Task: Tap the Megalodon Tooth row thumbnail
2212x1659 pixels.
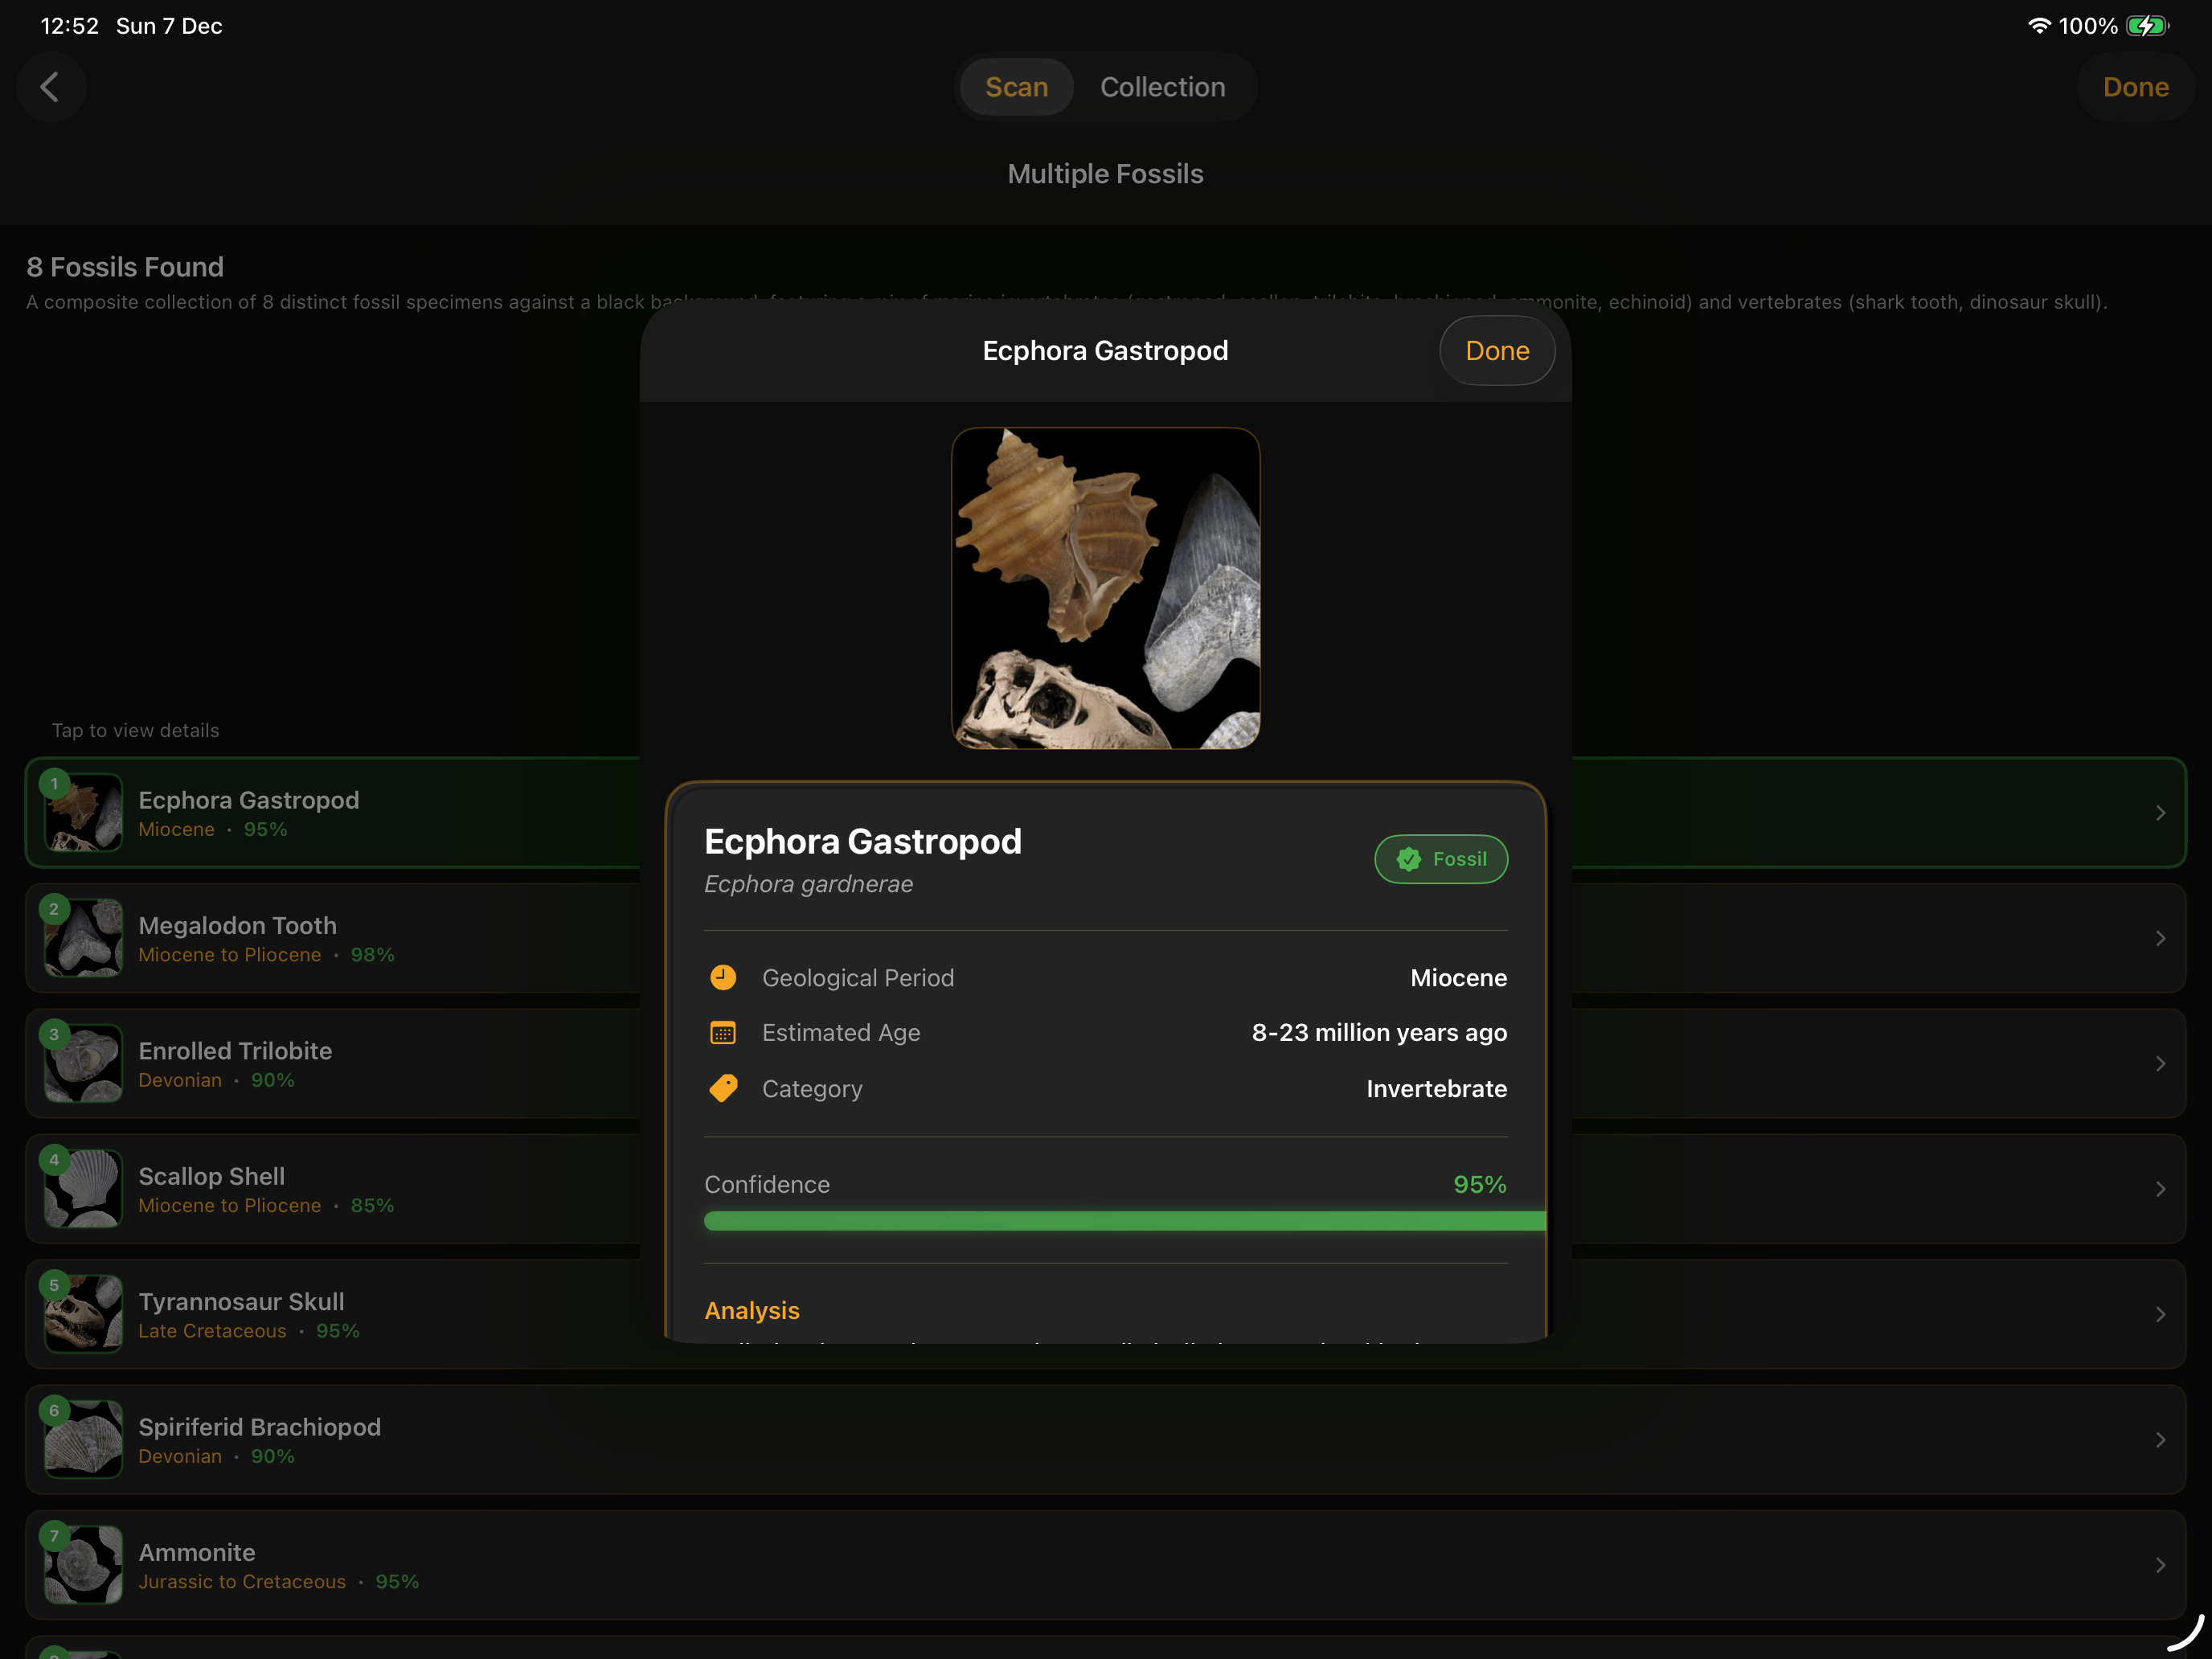Action: [84, 938]
